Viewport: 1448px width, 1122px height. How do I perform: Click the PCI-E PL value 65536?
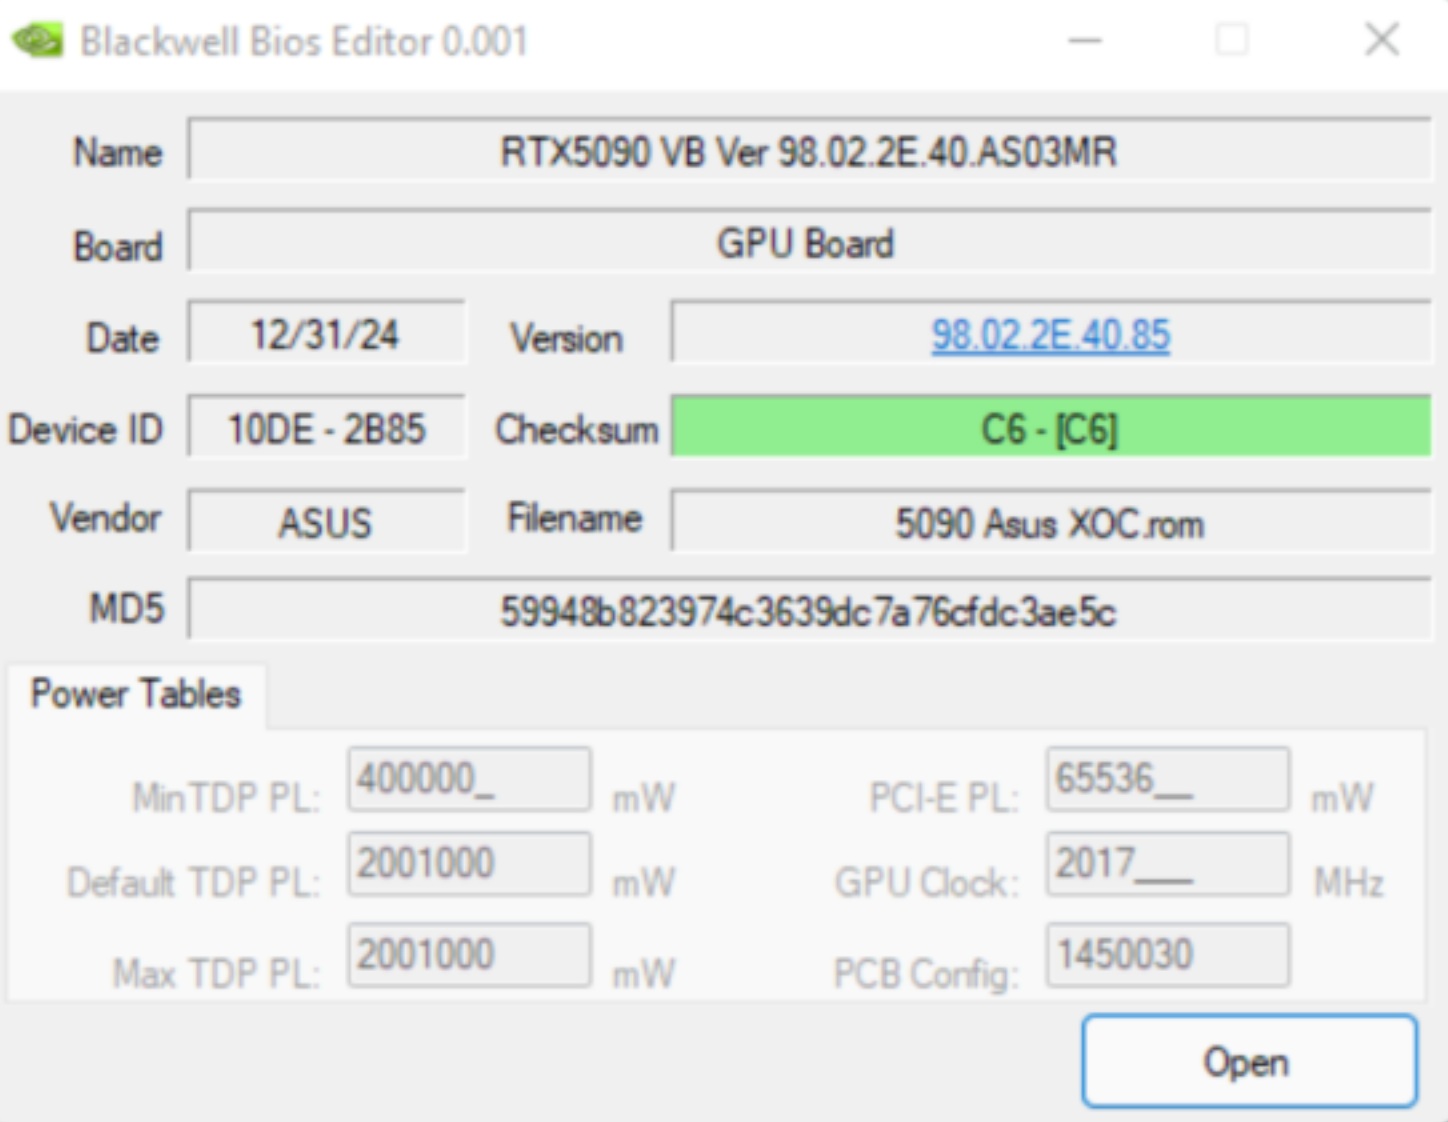tap(1167, 778)
